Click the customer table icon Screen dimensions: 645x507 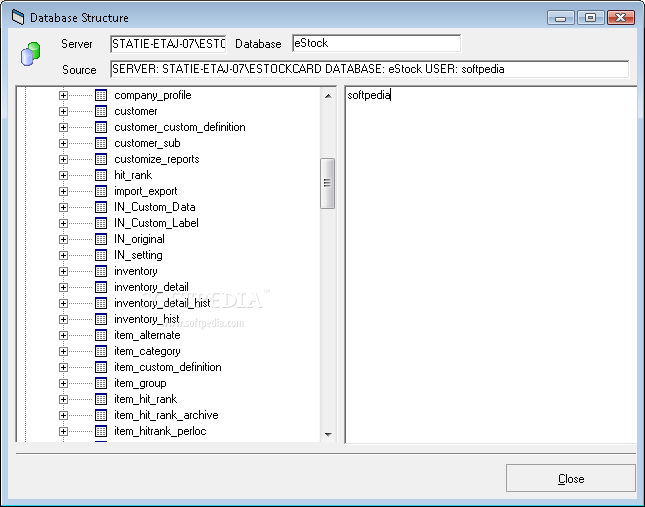101,111
